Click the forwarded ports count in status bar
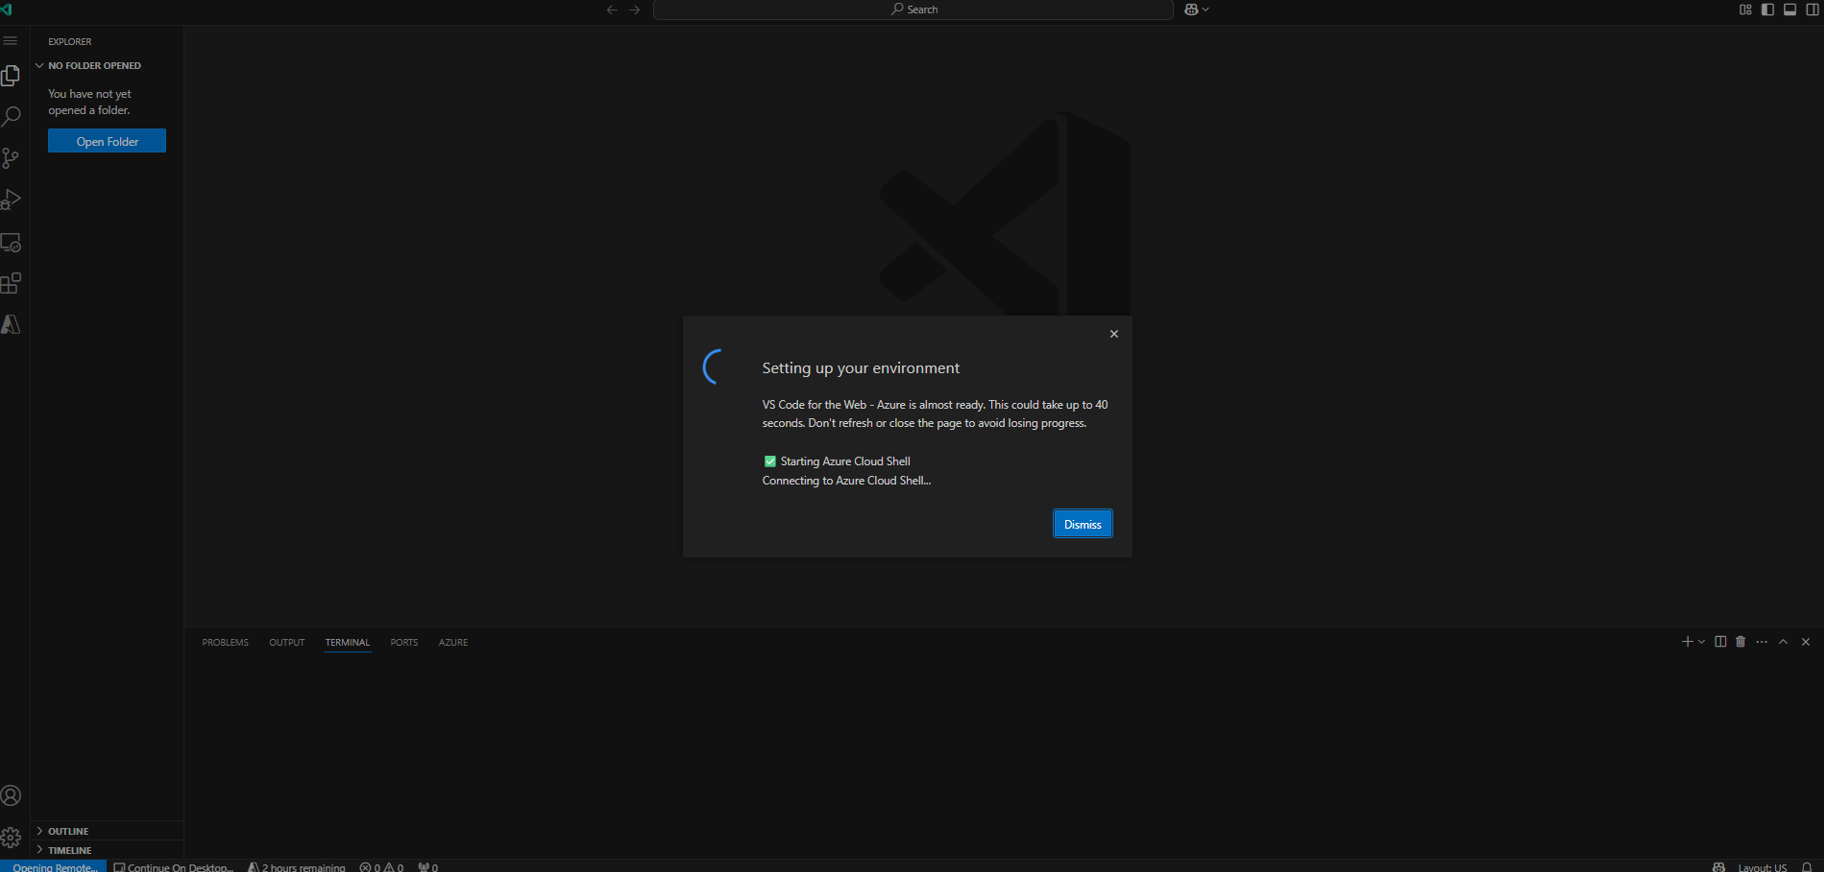The height and width of the screenshot is (872, 1824). click(428, 866)
